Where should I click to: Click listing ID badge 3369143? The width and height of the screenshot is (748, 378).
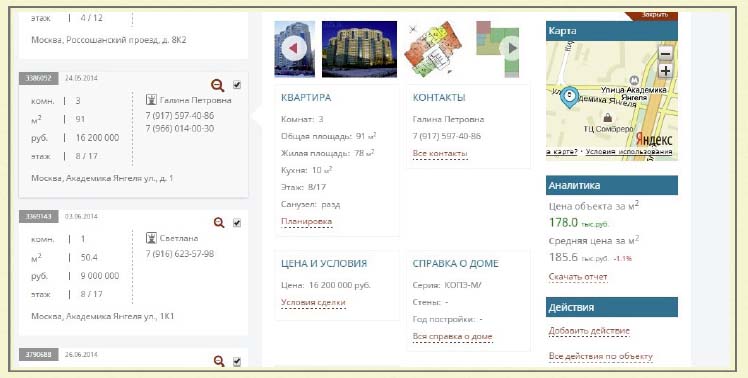click(39, 216)
